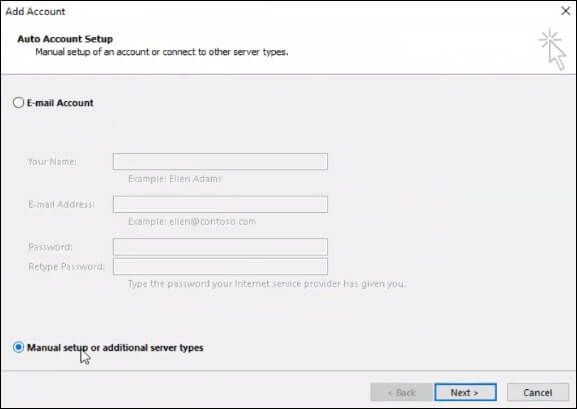Click the greyed-out < Back button

(401, 392)
